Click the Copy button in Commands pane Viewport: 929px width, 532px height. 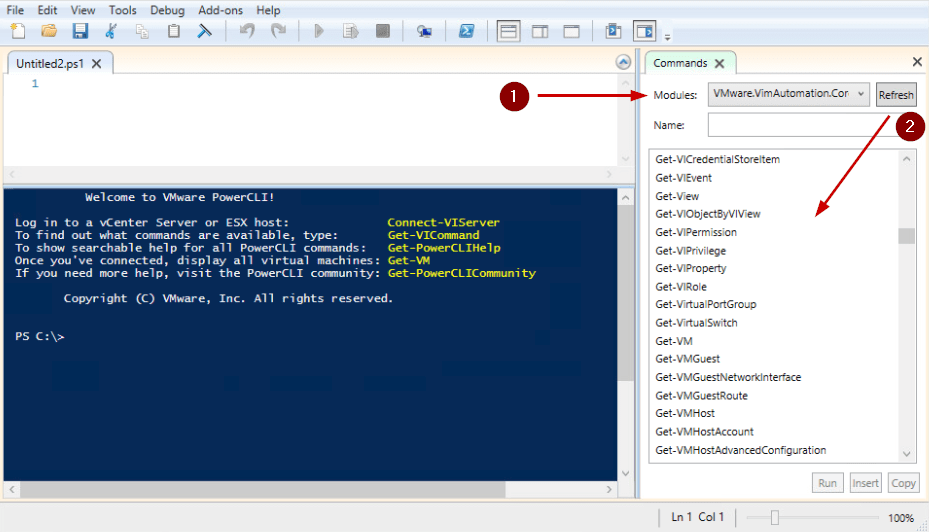coord(903,483)
